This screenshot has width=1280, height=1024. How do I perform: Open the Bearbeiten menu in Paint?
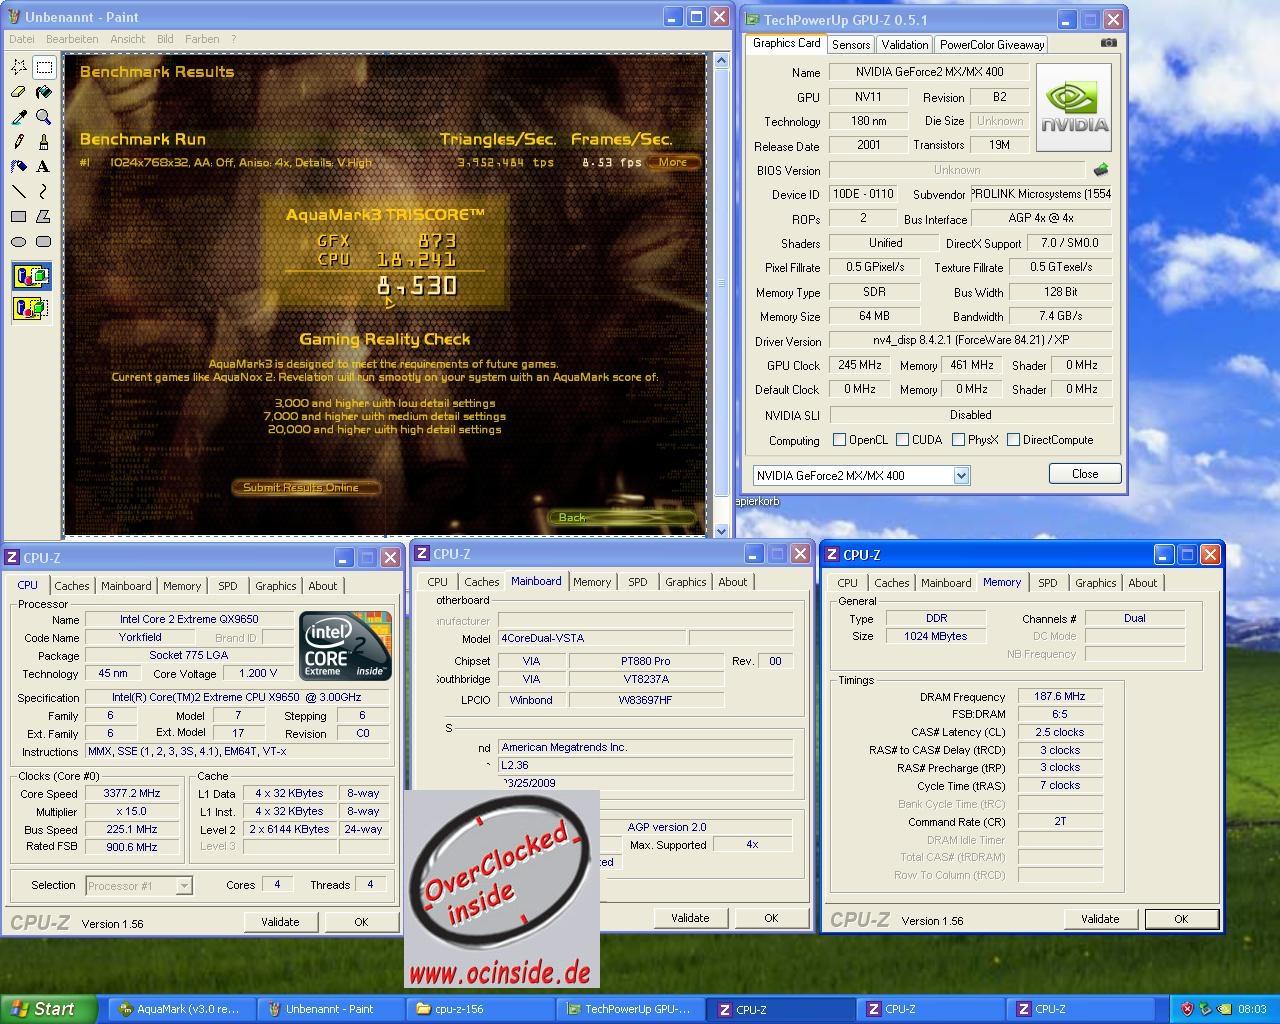72,39
